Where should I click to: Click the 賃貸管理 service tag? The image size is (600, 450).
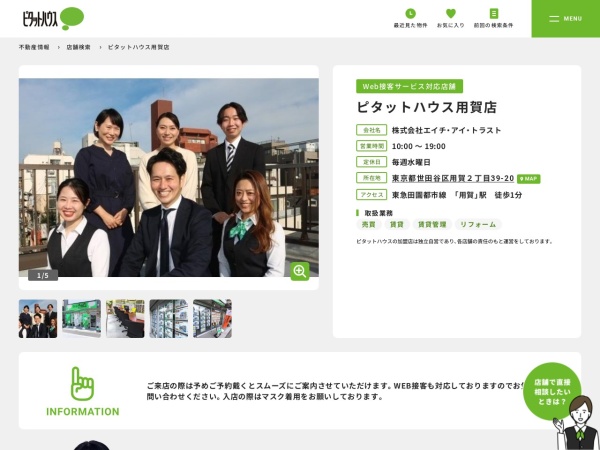tap(432, 225)
